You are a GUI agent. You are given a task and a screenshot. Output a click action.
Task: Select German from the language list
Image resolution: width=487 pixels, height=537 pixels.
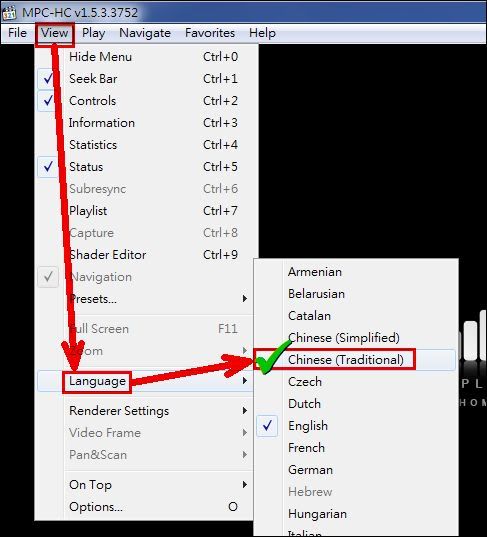pyautogui.click(x=355, y=470)
